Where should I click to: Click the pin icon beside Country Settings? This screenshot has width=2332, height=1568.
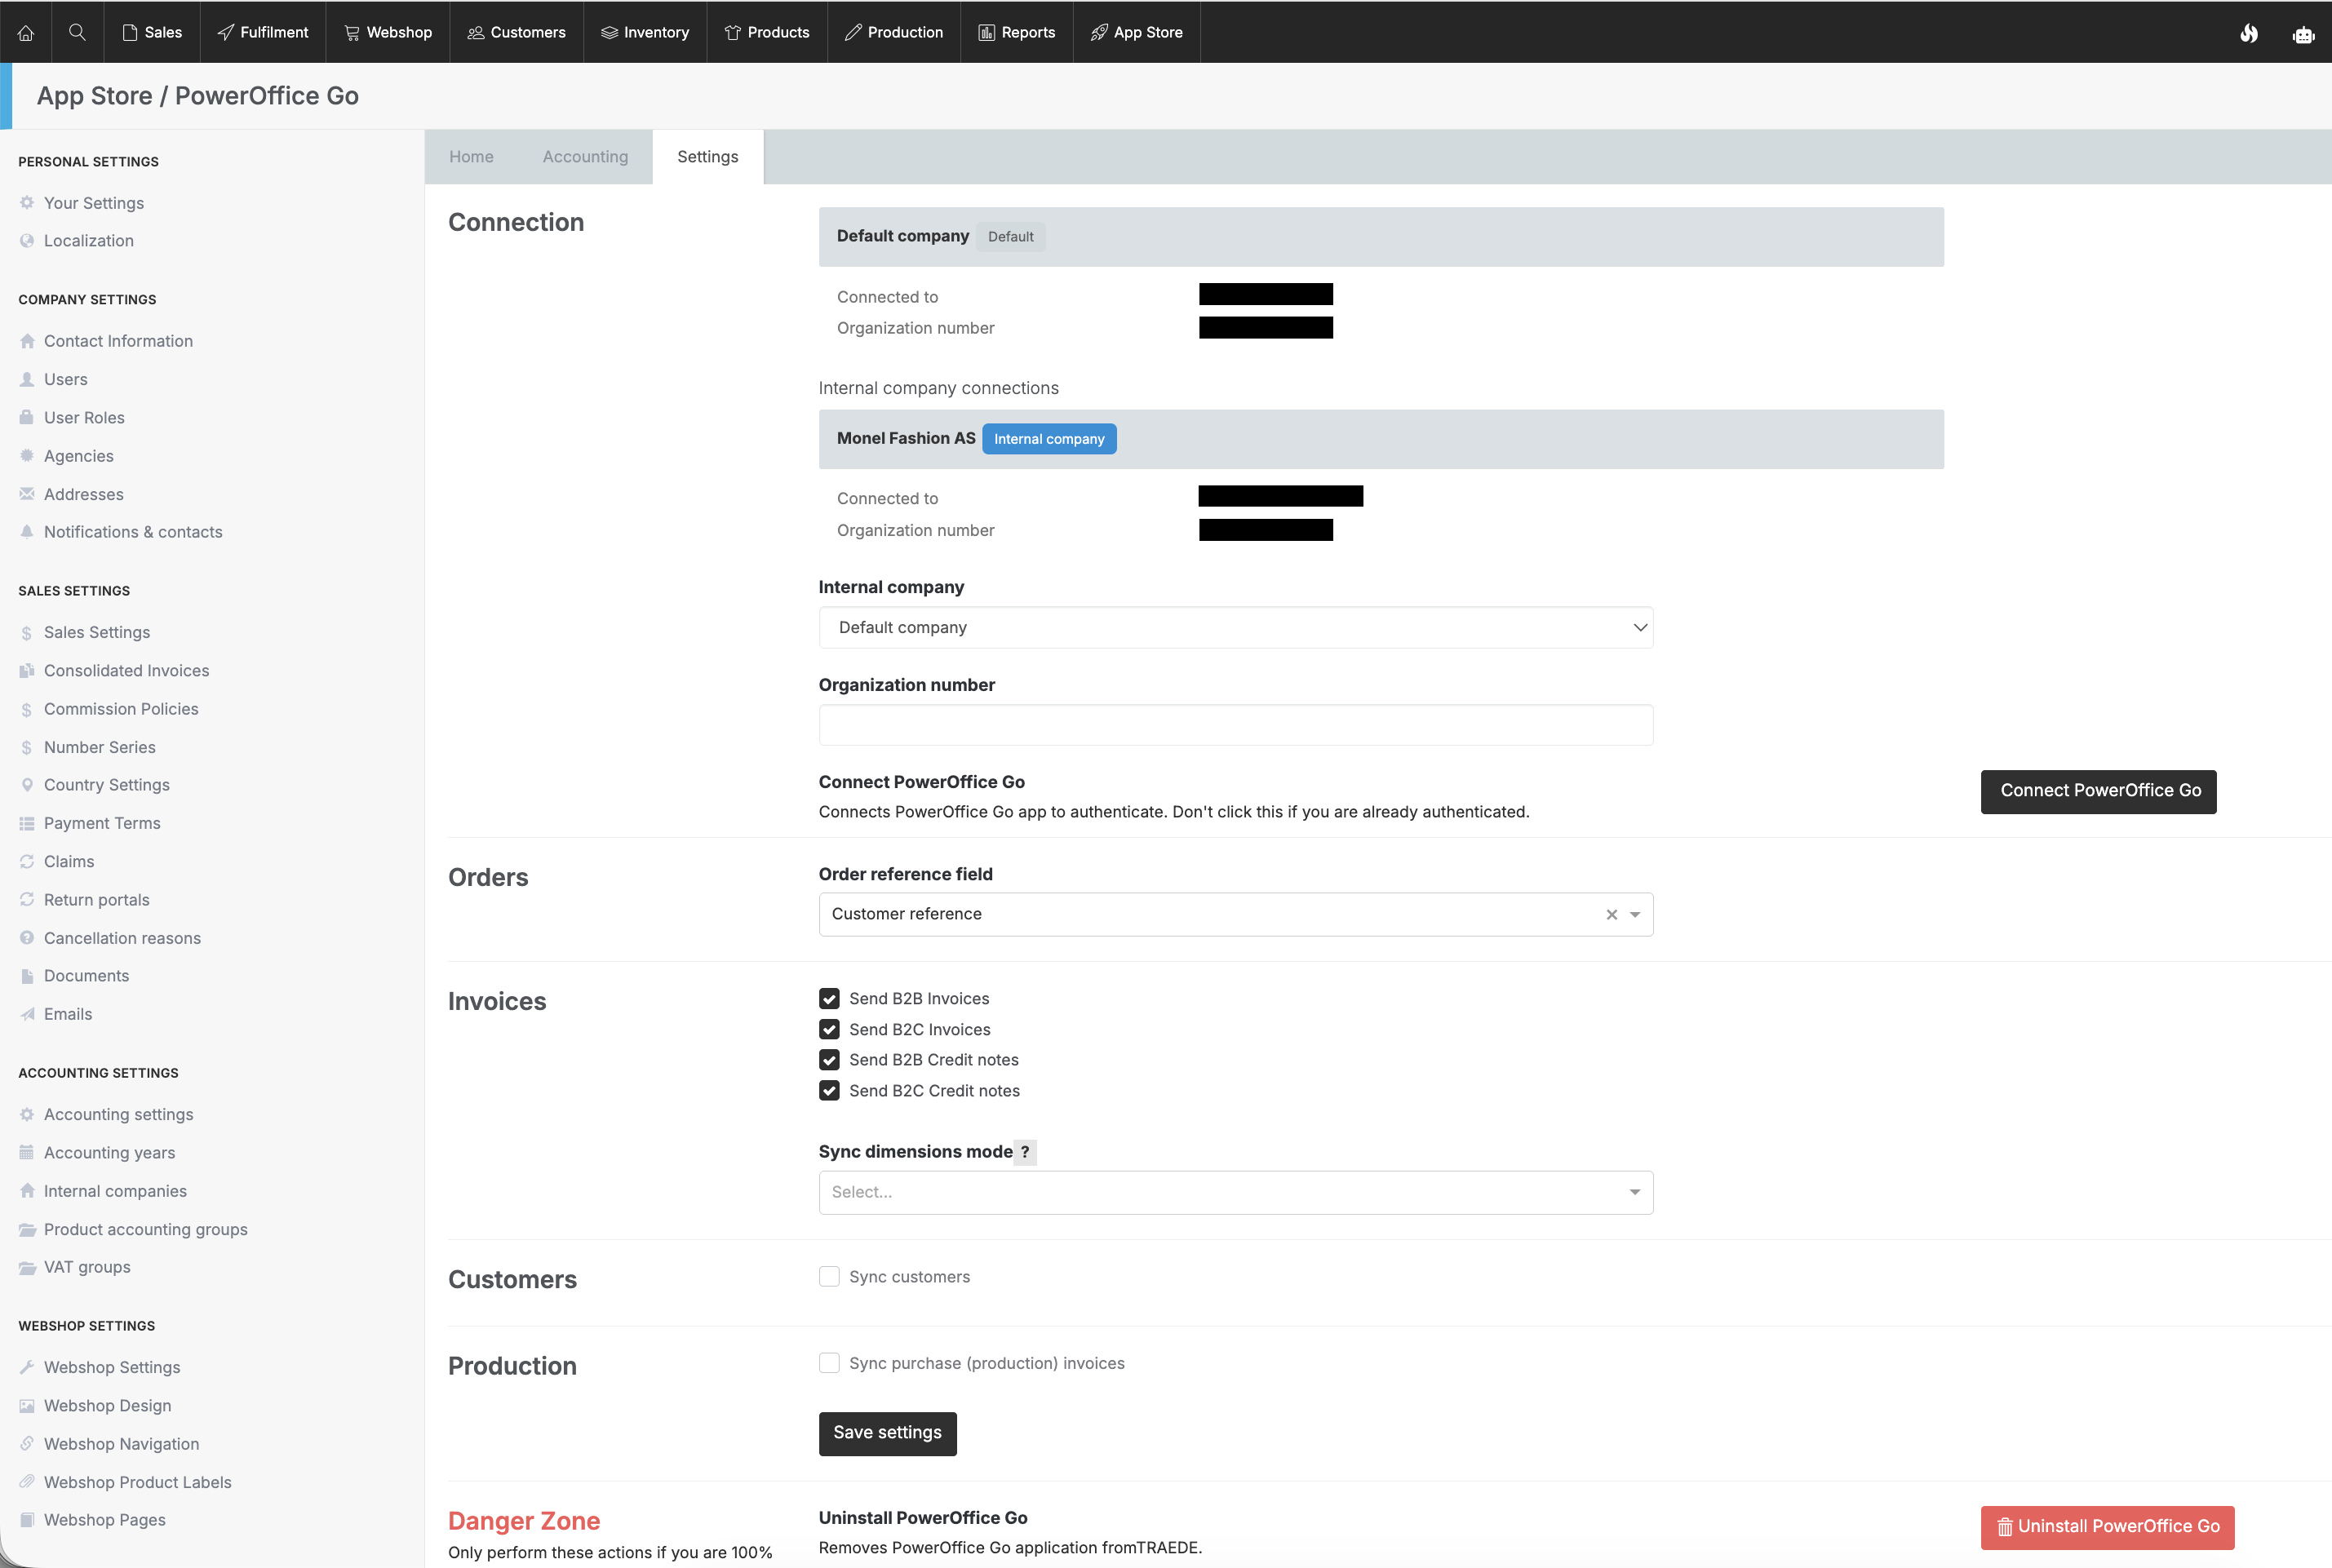click(x=27, y=785)
